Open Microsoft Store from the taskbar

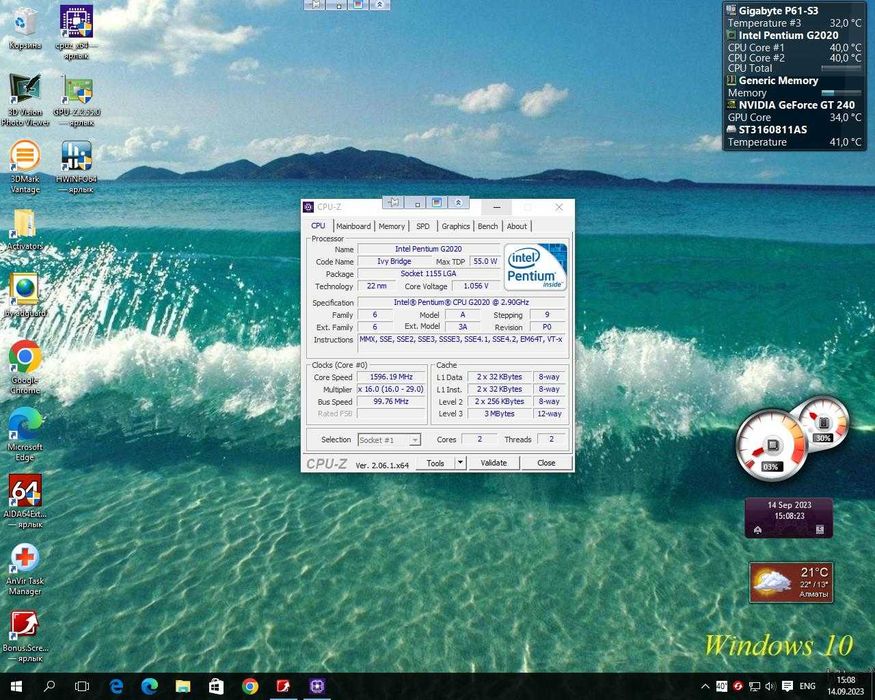click(217, 686)
